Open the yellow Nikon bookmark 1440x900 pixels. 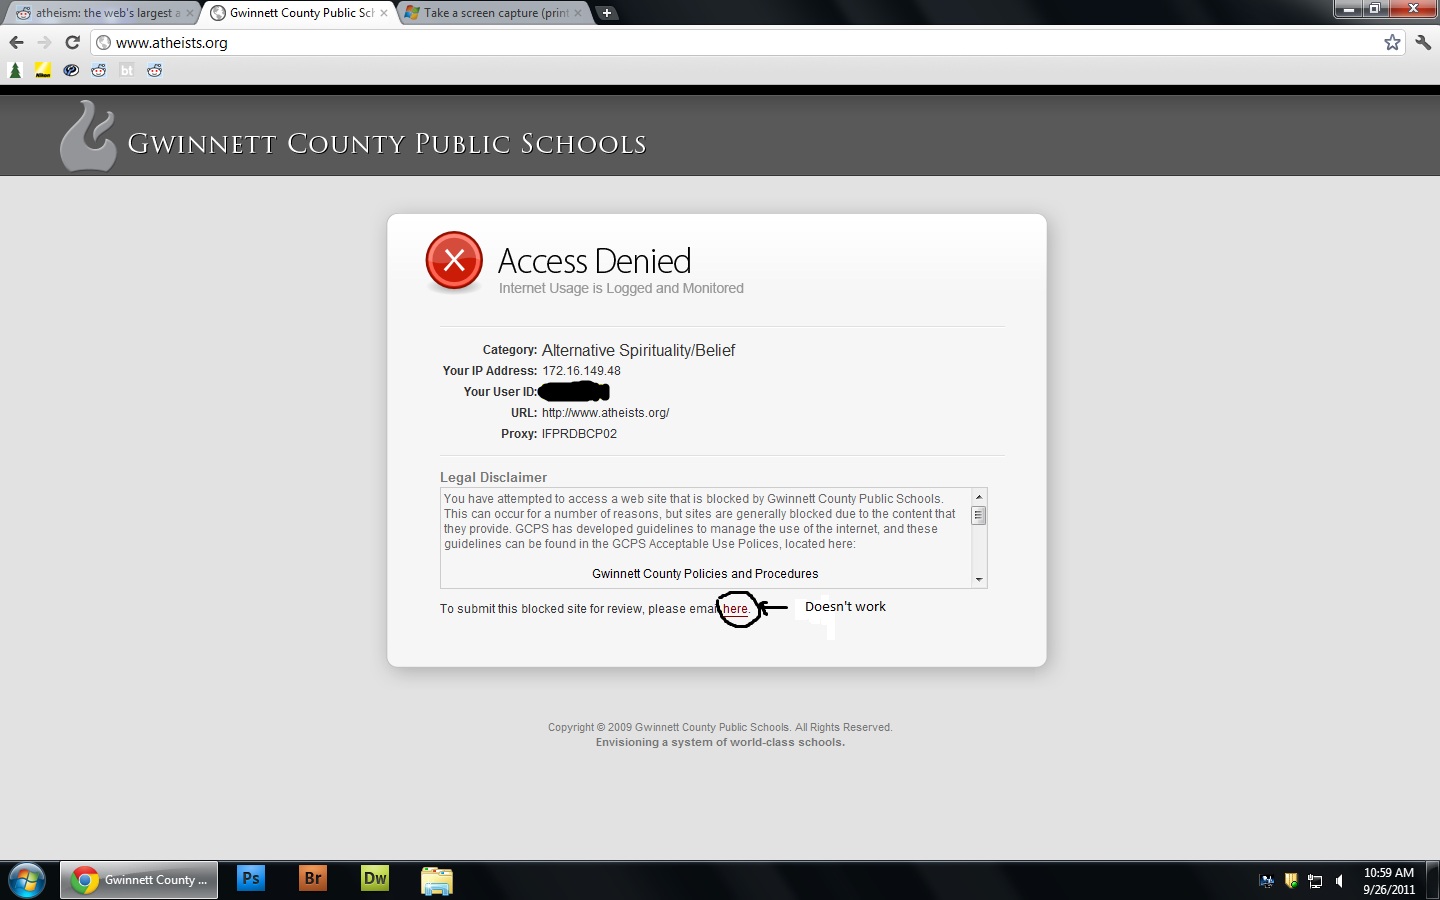tap(43, 70)
